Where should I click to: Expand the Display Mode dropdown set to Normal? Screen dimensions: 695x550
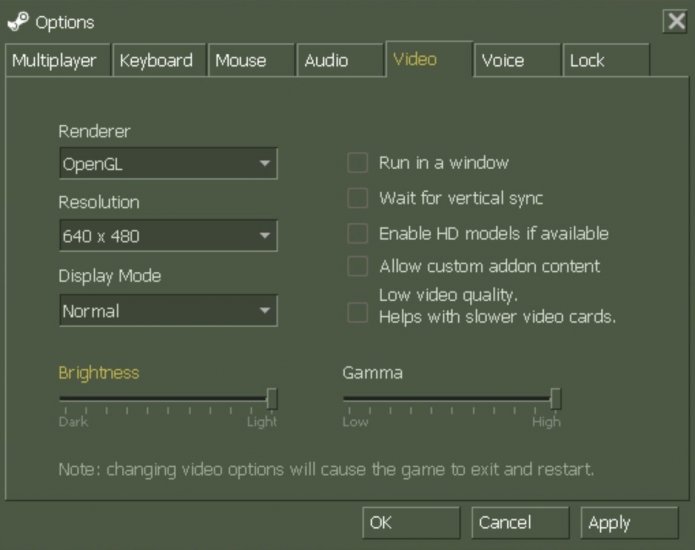167,311
